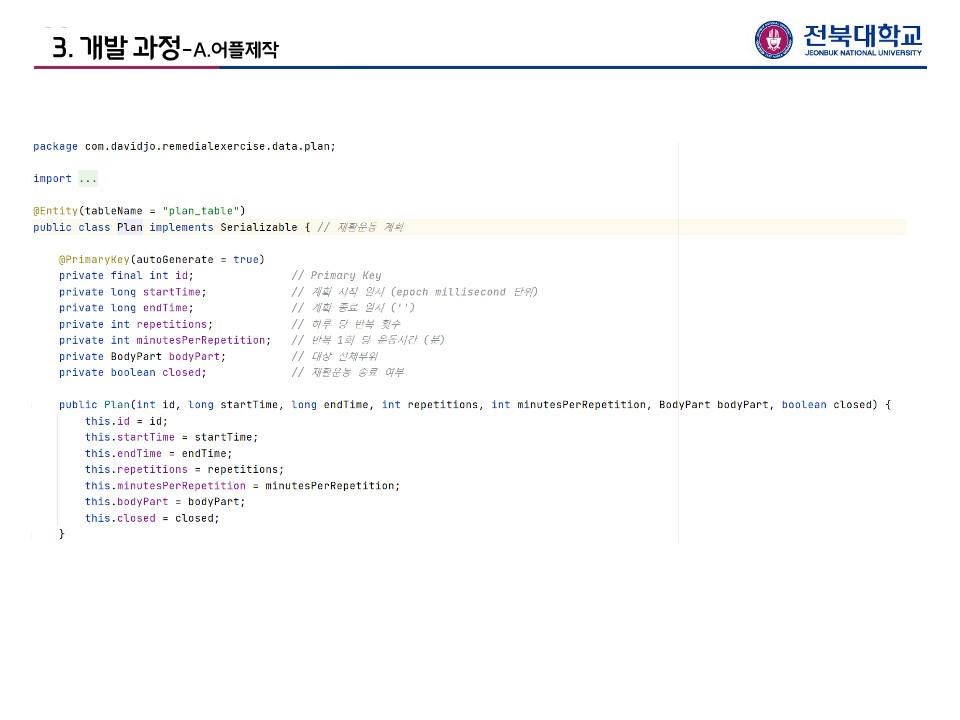The width and height of the screenshot is (960, 720).
Task: Place cursor on the package declaration line
Action: (184, 146)
